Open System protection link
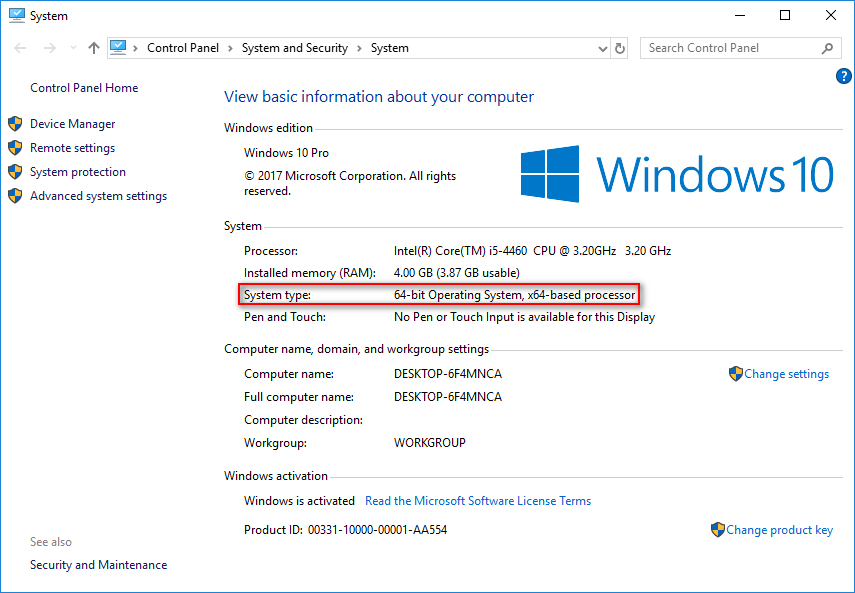 pos(78,172)
